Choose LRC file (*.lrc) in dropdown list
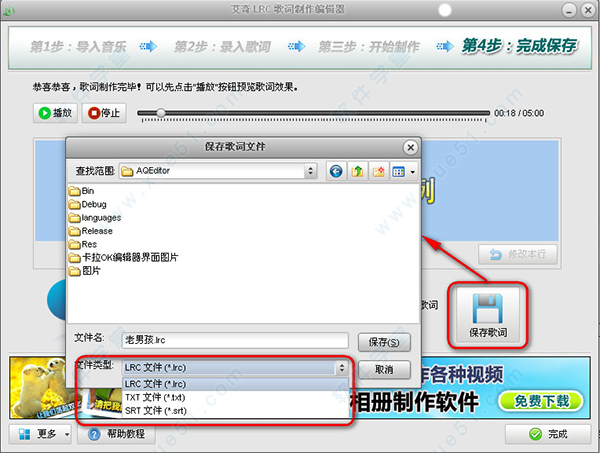The image size is (600, 453). point(152,384)
